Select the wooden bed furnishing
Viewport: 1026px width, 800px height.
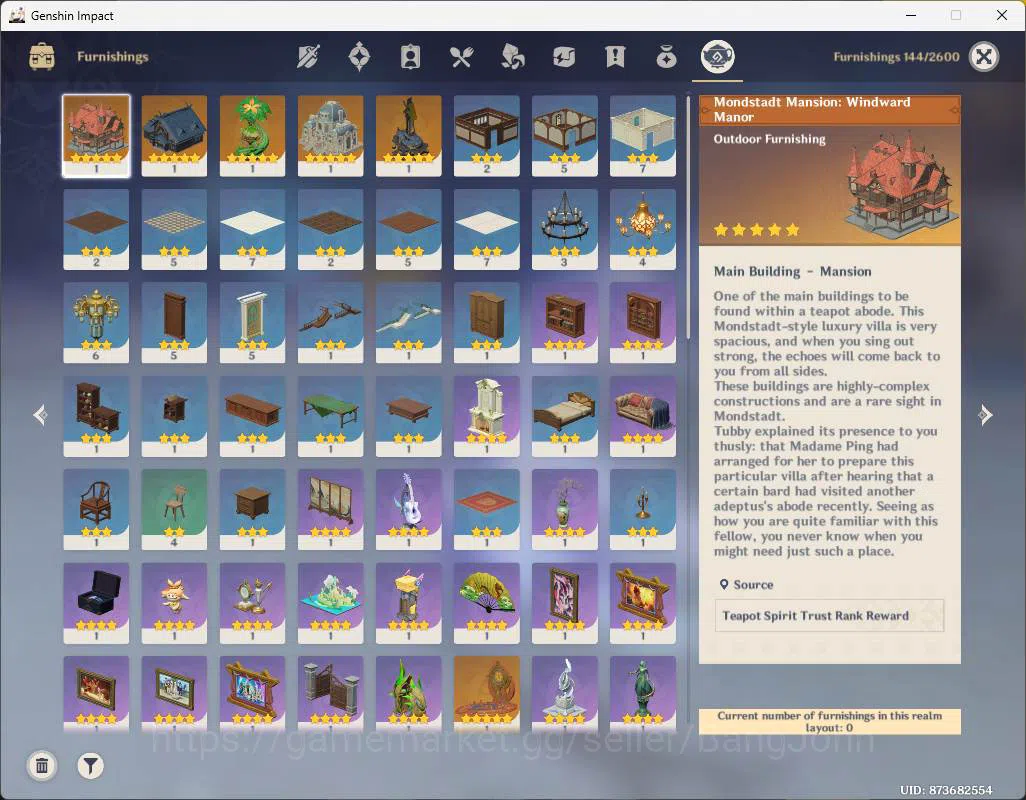coord(564,416)
